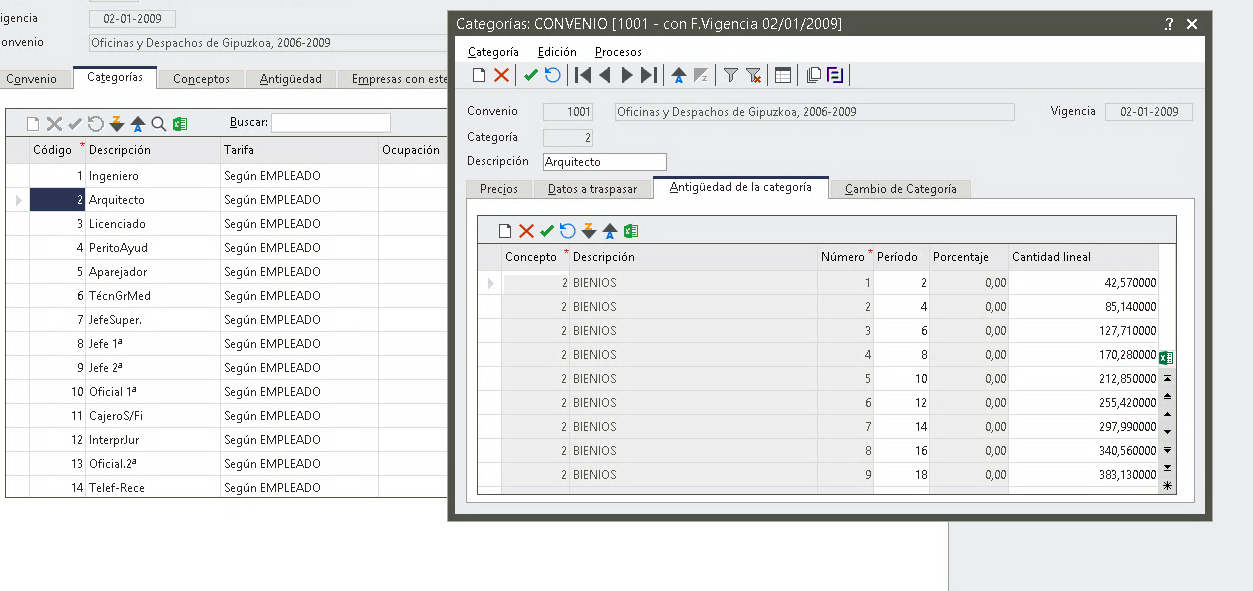Open Antigüedad tab in background window

click(x=291, y=78)
